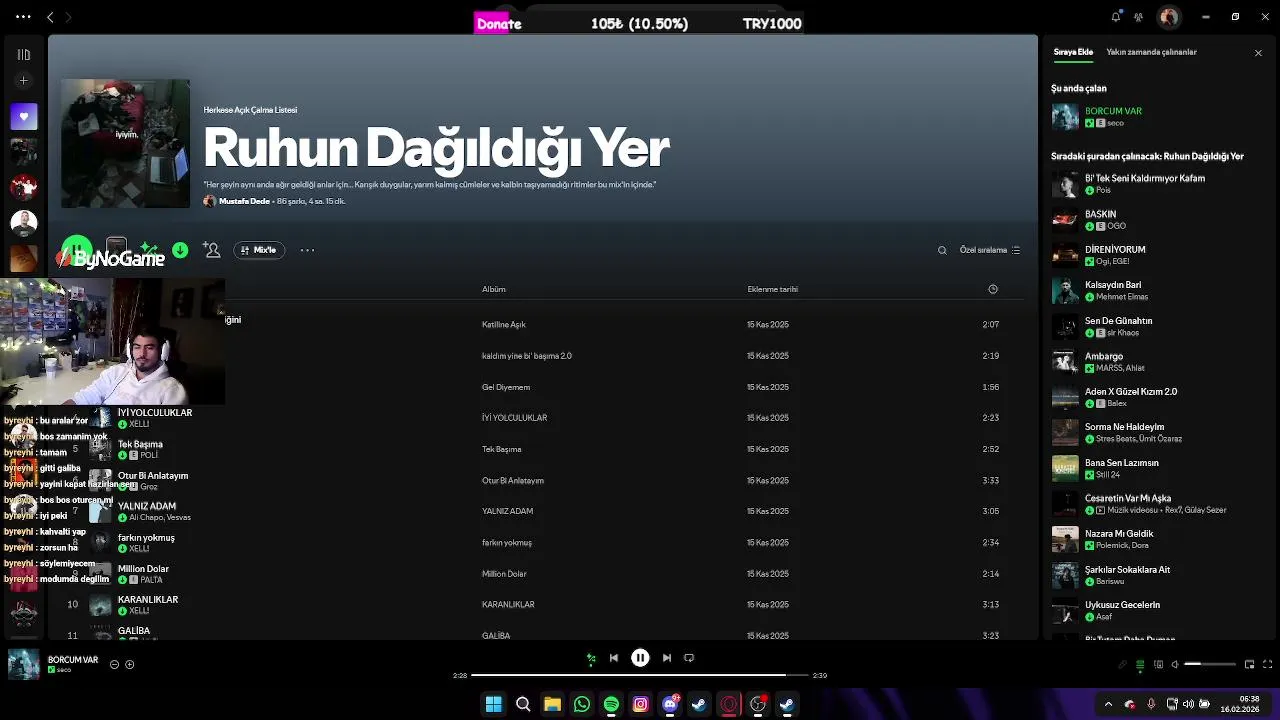
Task: Go forward with the right arrow
Action: pyautogui.click(x=68, y=17)
